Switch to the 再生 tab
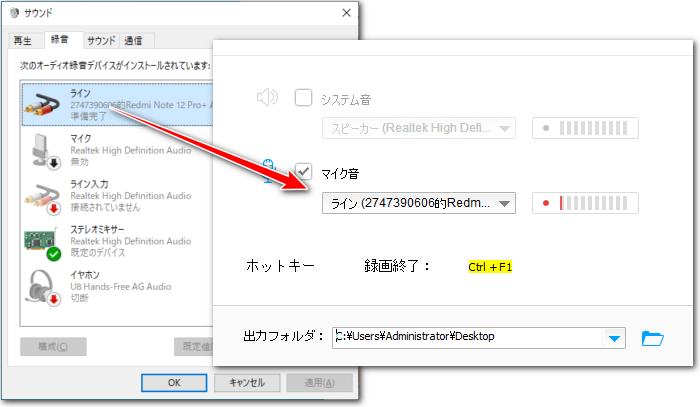 click(23, 41)
